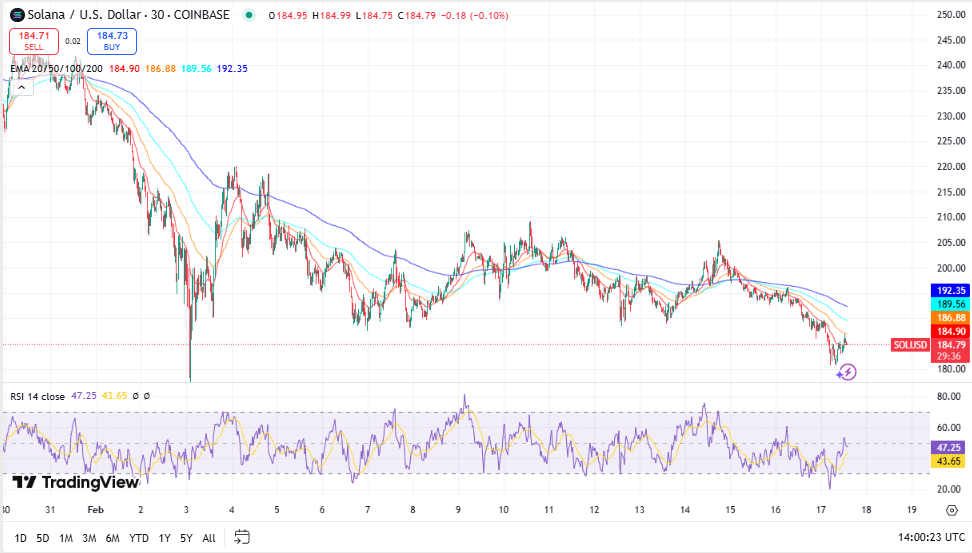Click the orange EMA value 186.88 in legend
This screenshot has width=972, height=553.
pyautogui.click(x=160, y=69)
